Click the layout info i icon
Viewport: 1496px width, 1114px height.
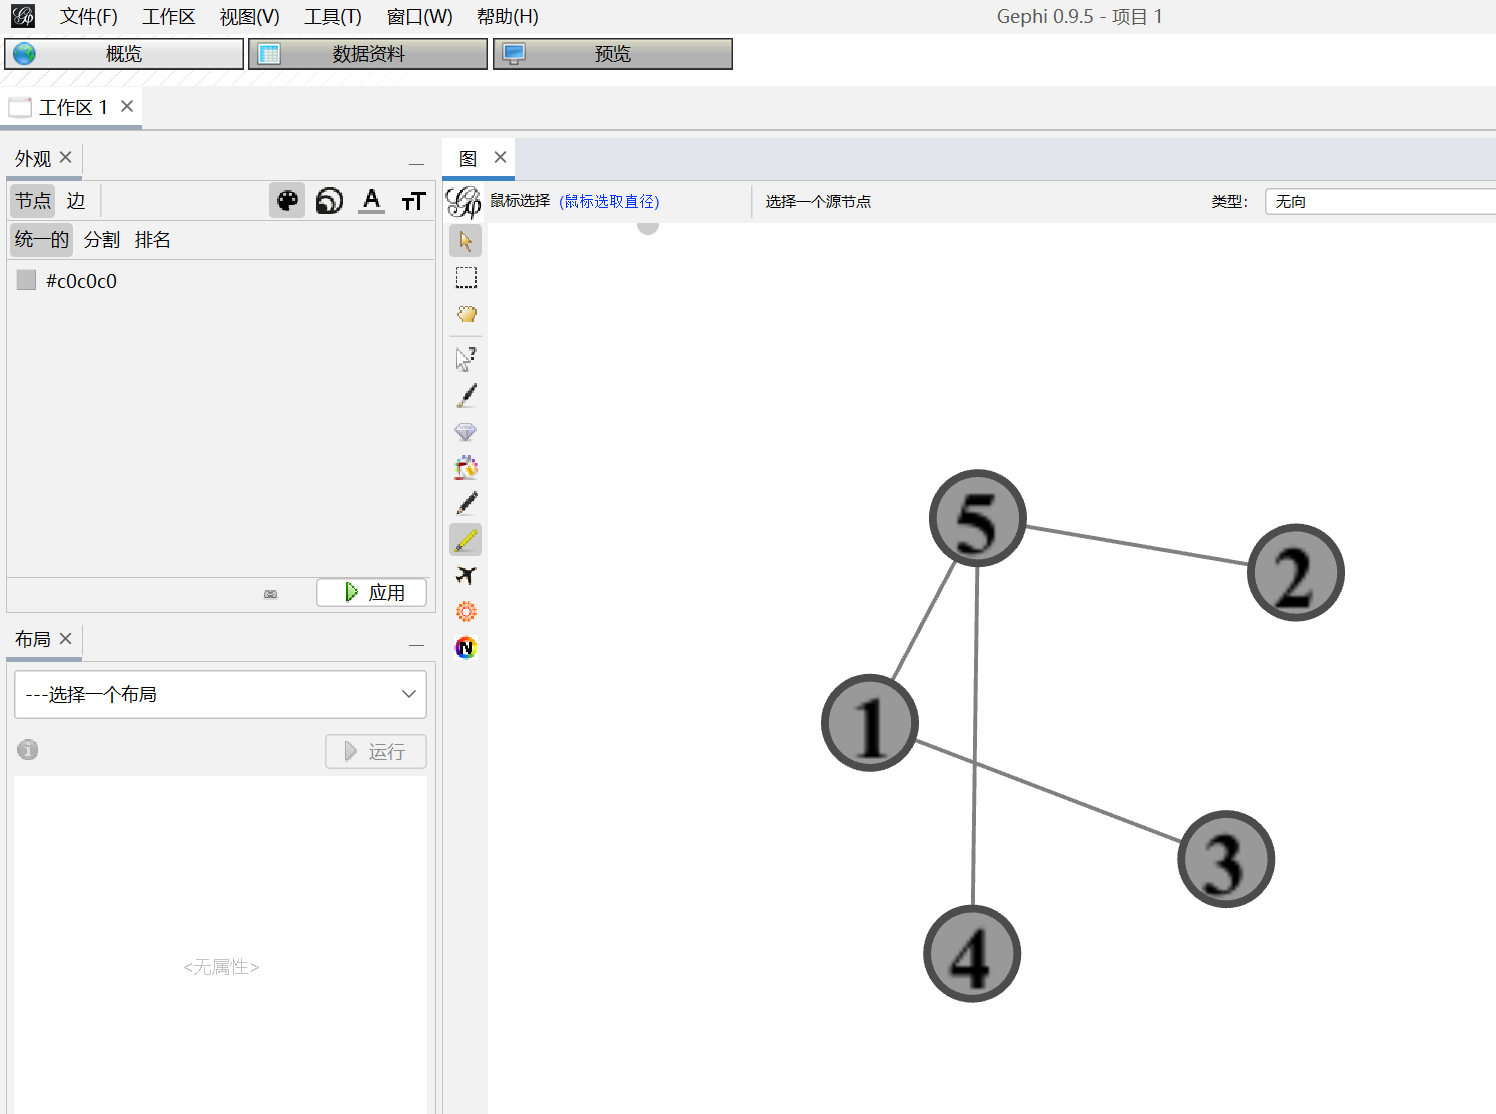pos(28,749)
